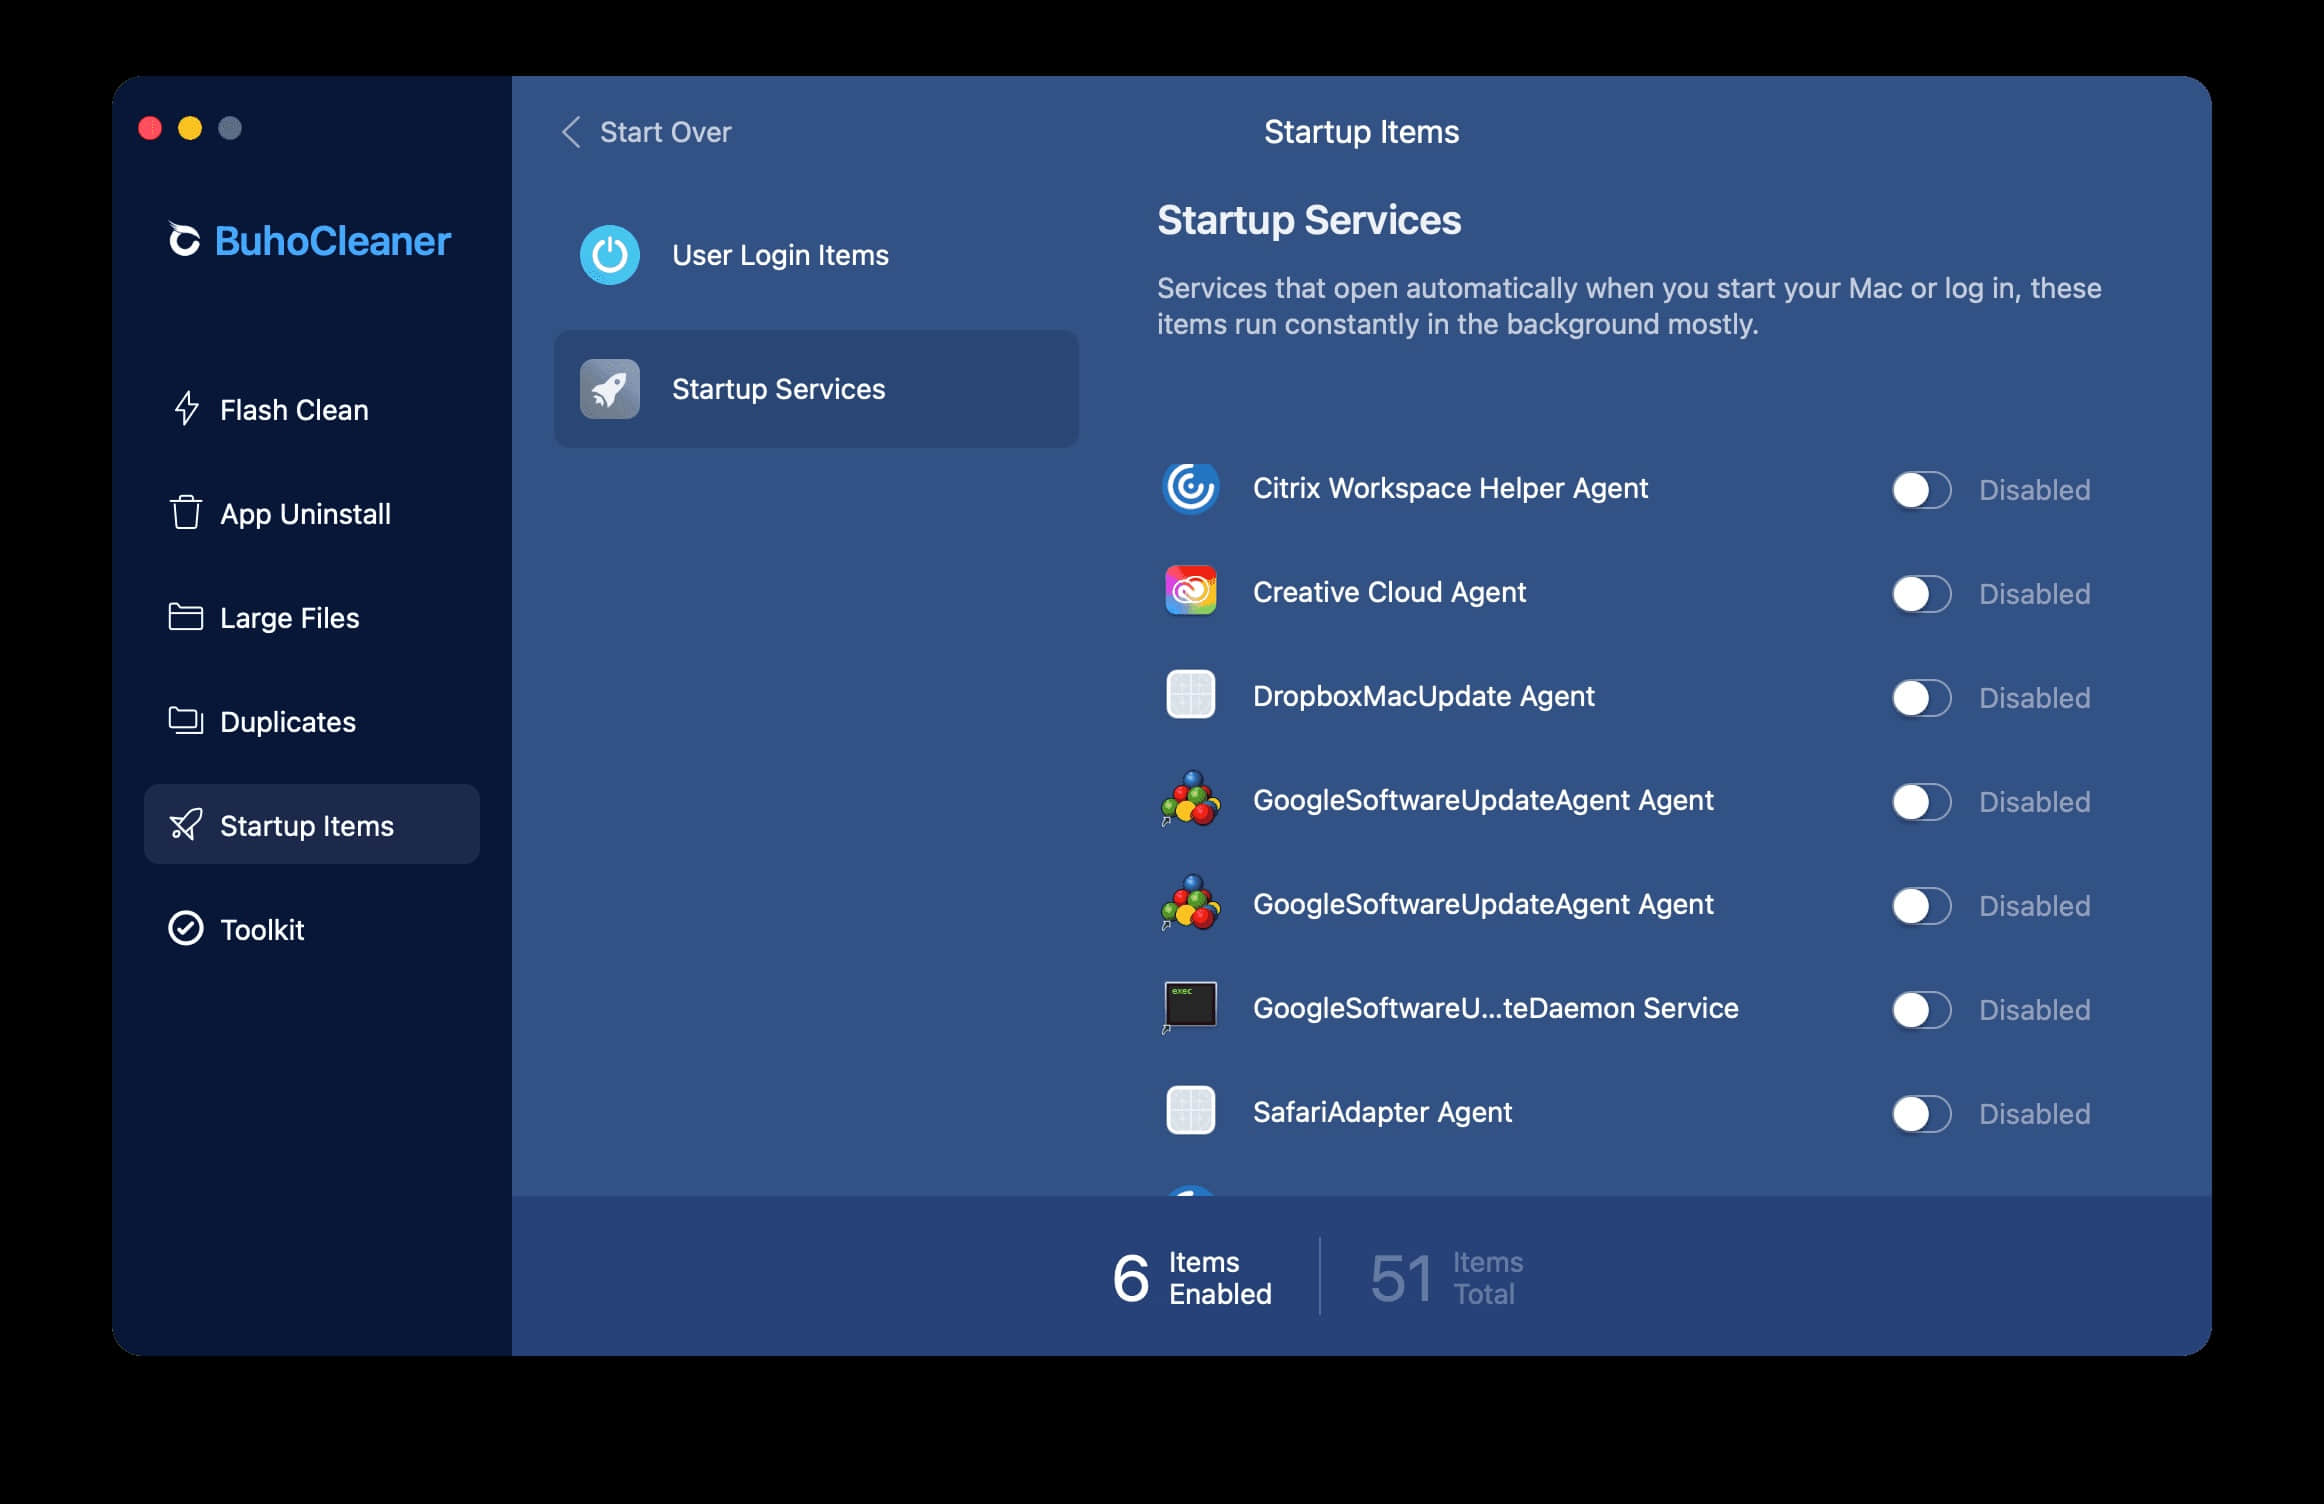Screen dimensions: 2324x1504
Task: Click the Toolkit checkmark icon
Action: 186,929
